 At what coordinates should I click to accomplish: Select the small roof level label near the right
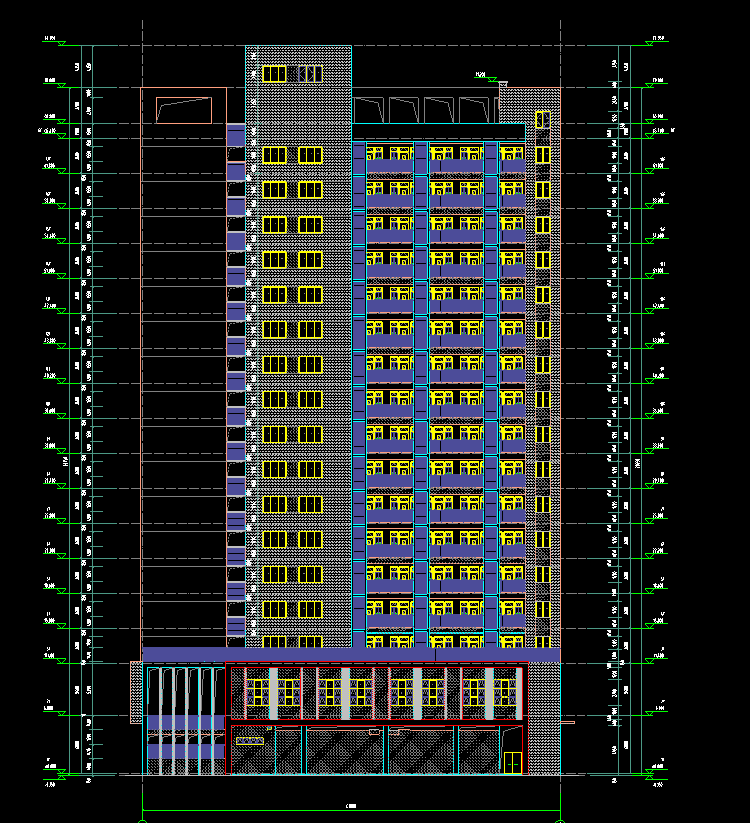click(480, 74)
